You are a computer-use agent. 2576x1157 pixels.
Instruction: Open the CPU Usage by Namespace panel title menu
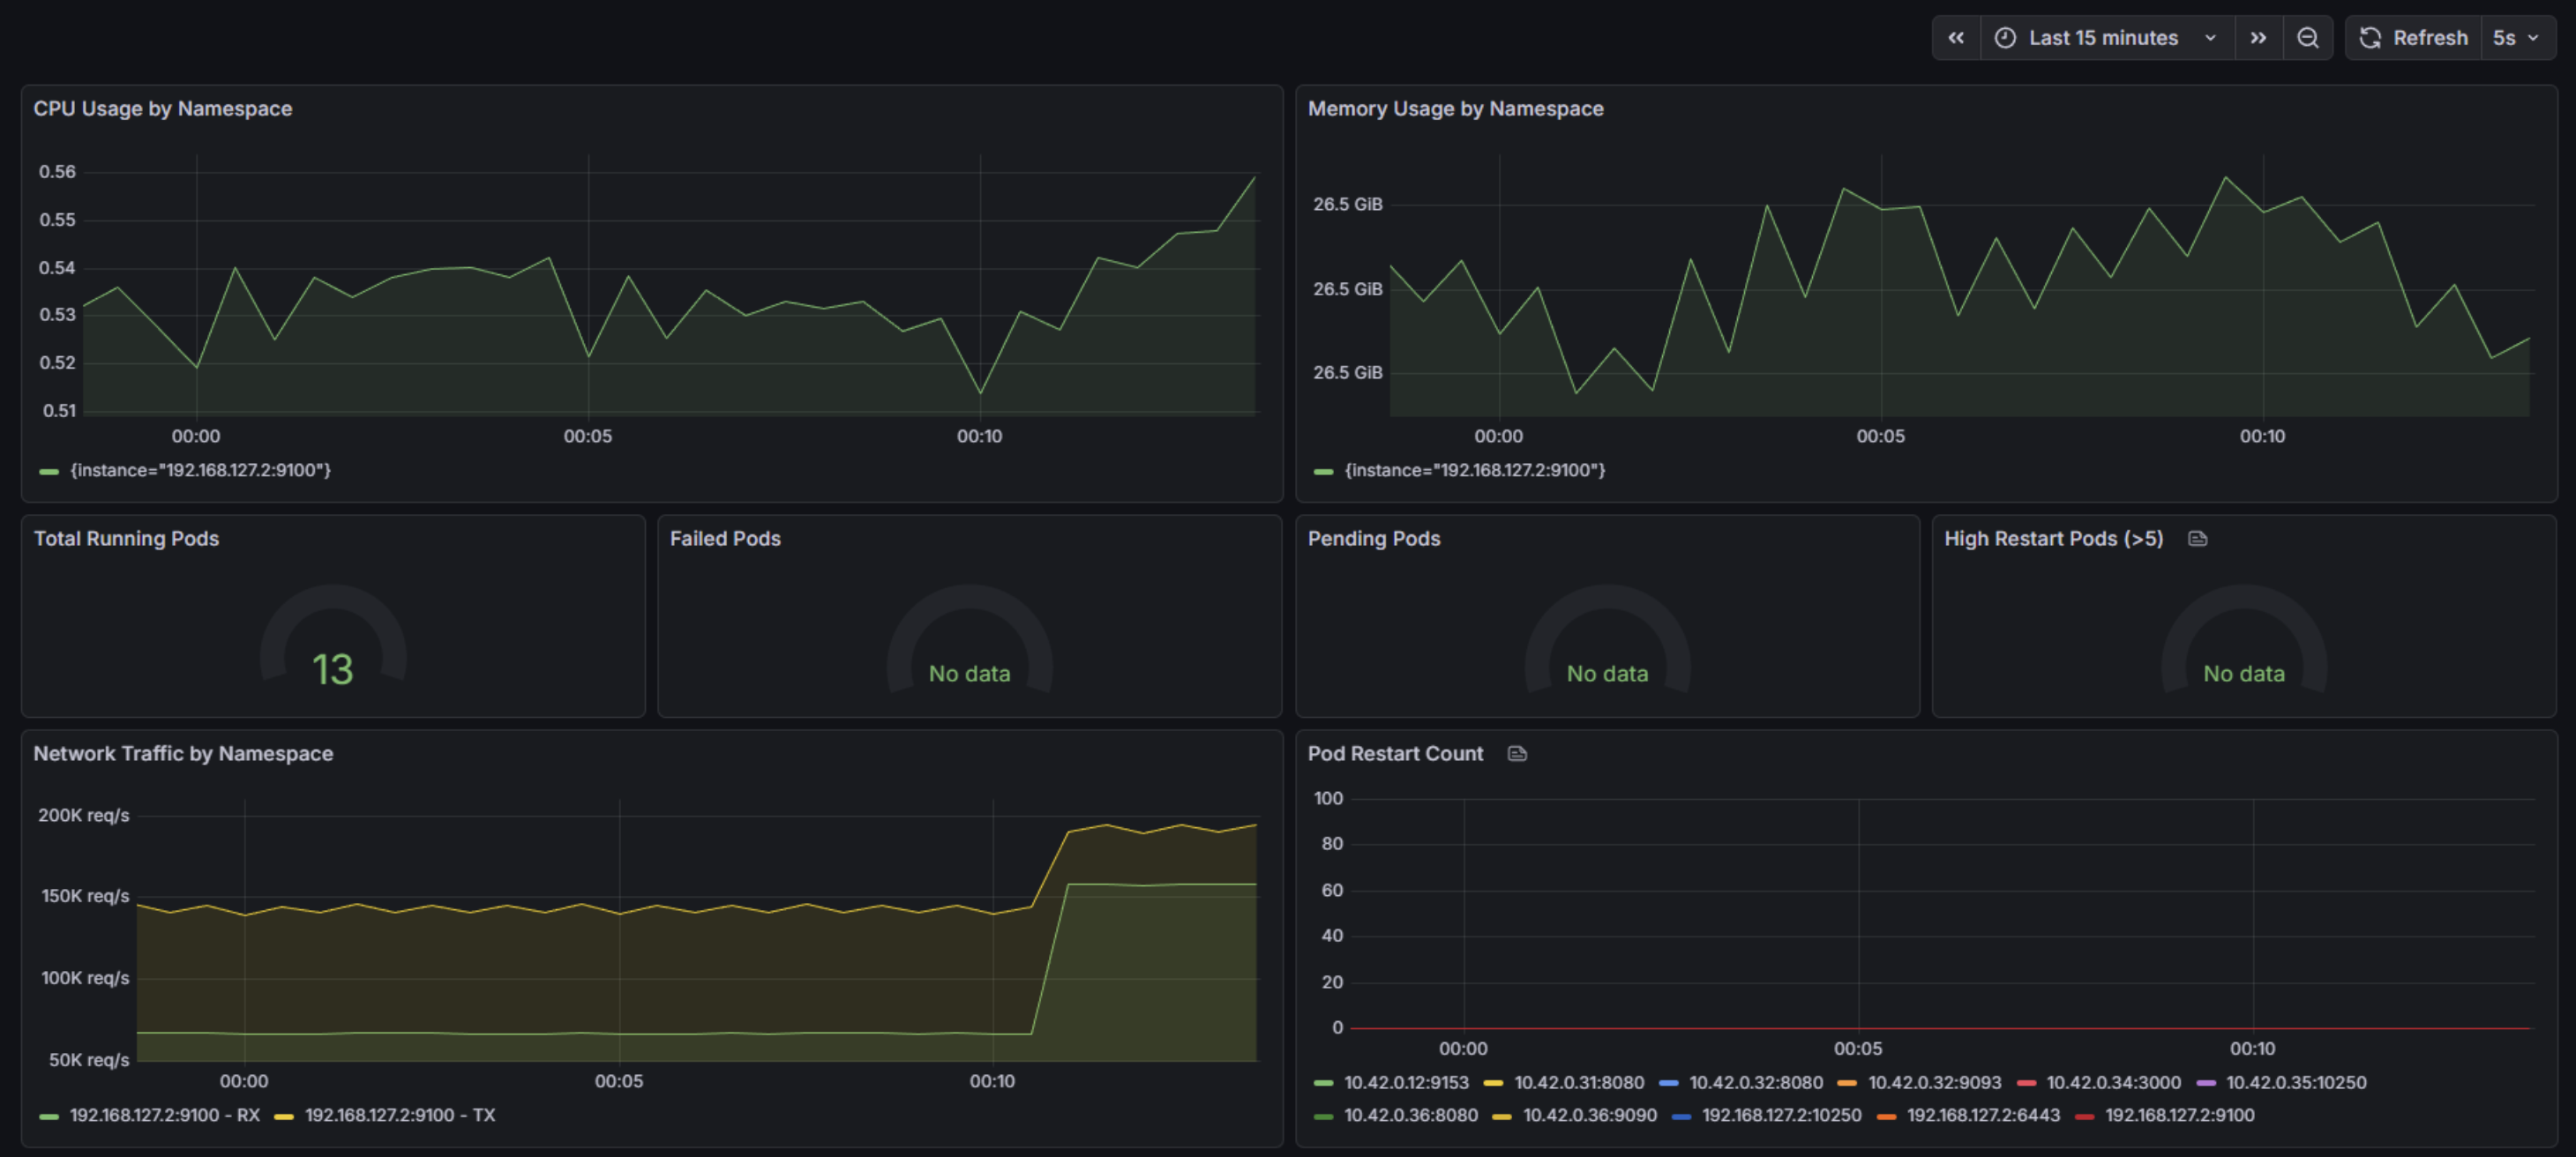162,108
